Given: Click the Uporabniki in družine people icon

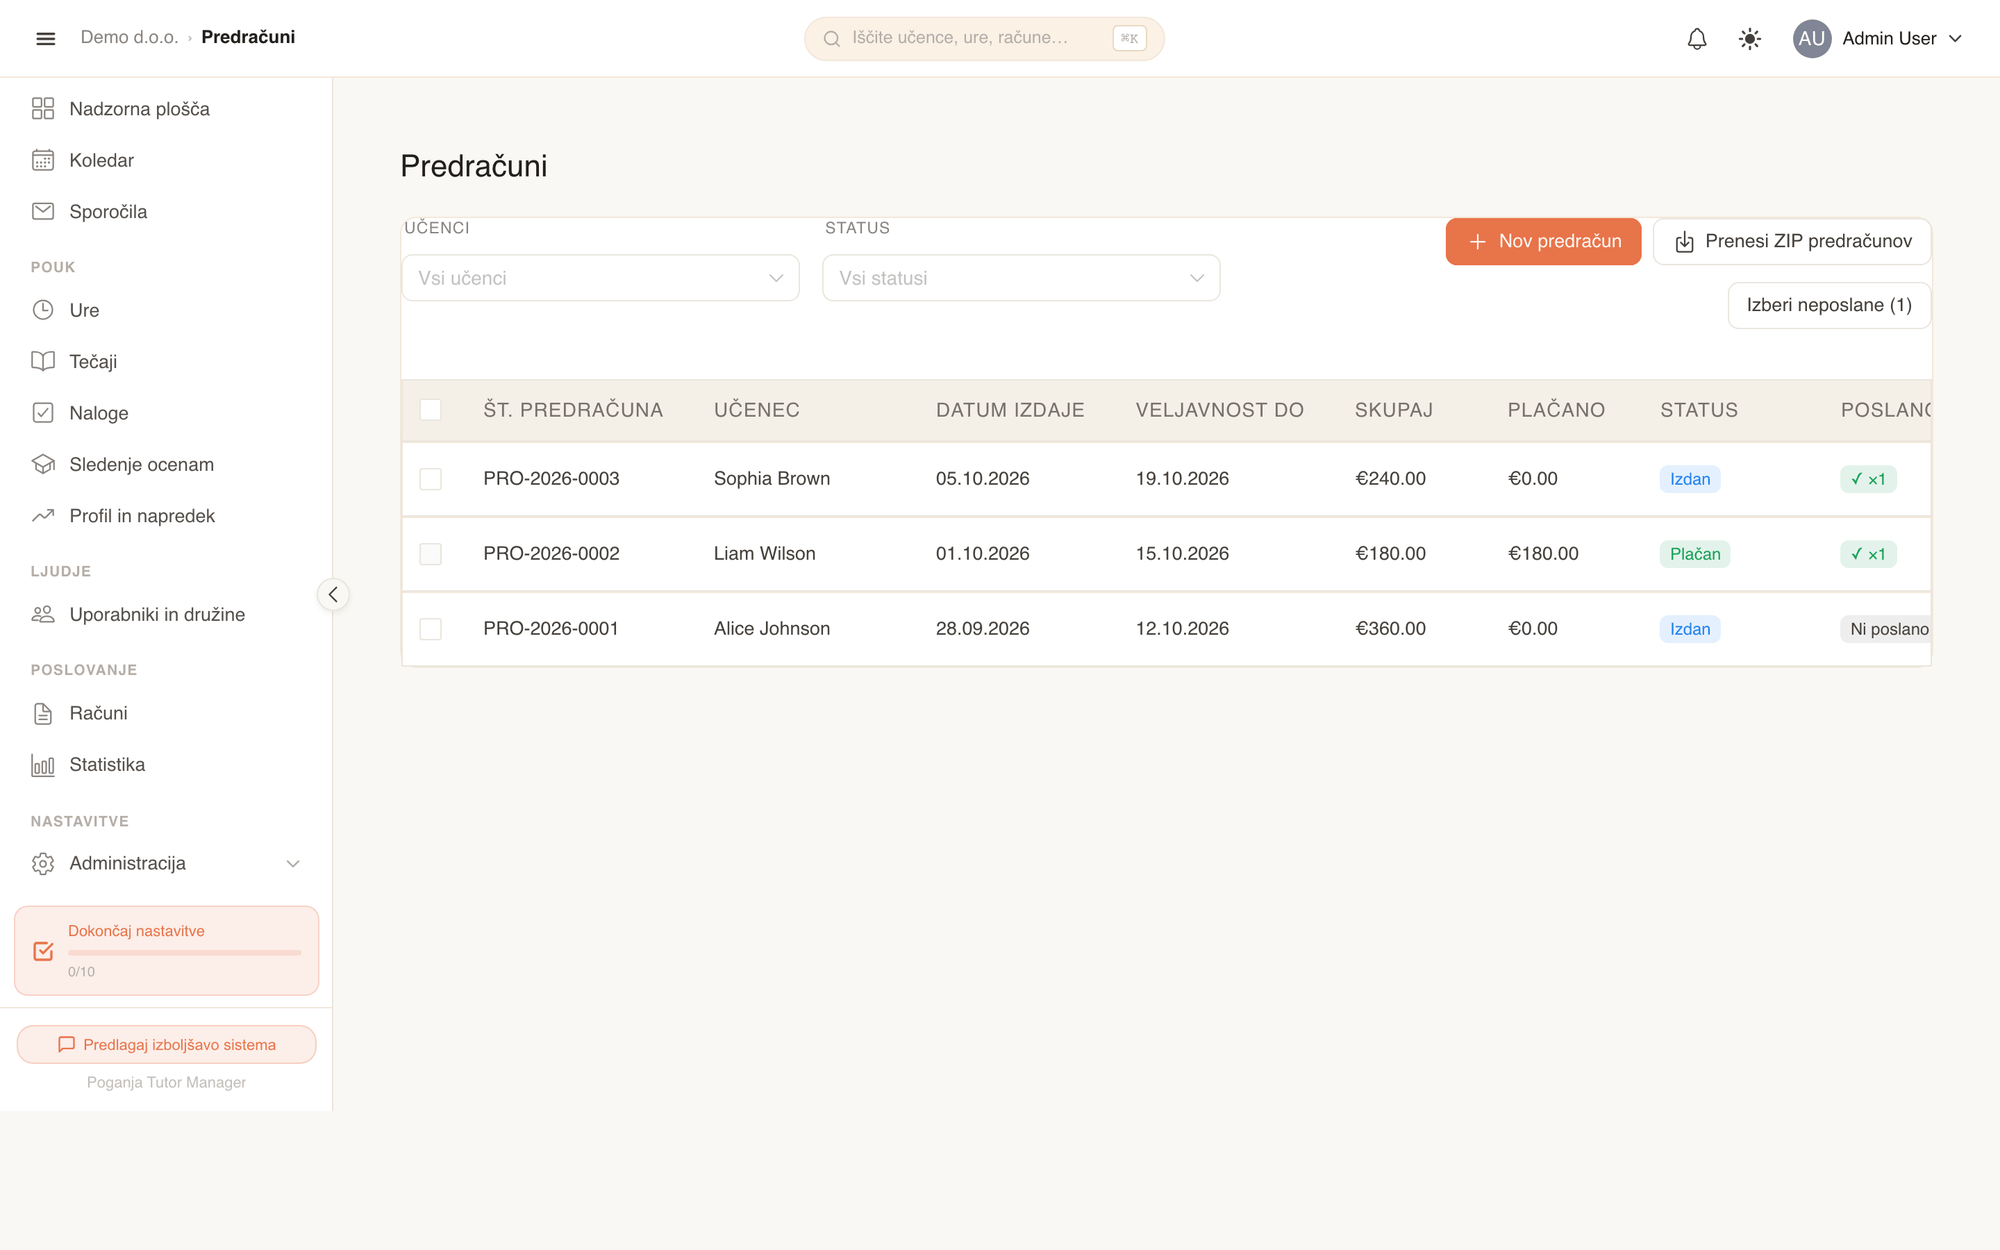Looking at the screenshot, I should [43, 615].
